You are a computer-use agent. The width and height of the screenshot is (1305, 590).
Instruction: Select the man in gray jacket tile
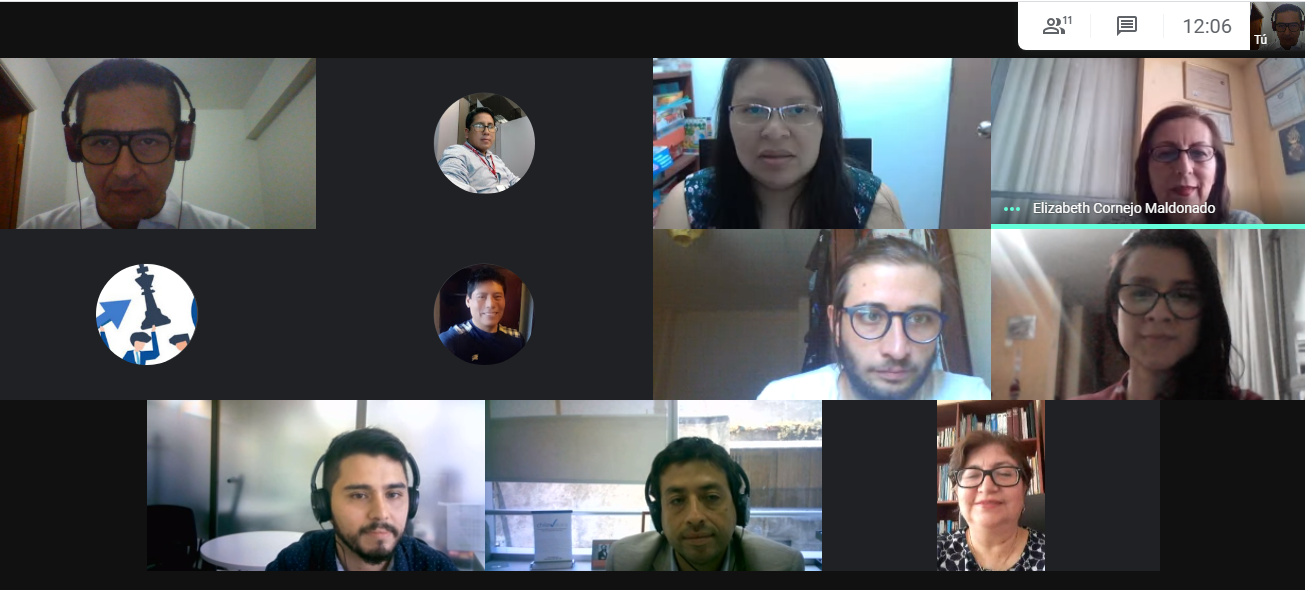(x=654, y=486)
